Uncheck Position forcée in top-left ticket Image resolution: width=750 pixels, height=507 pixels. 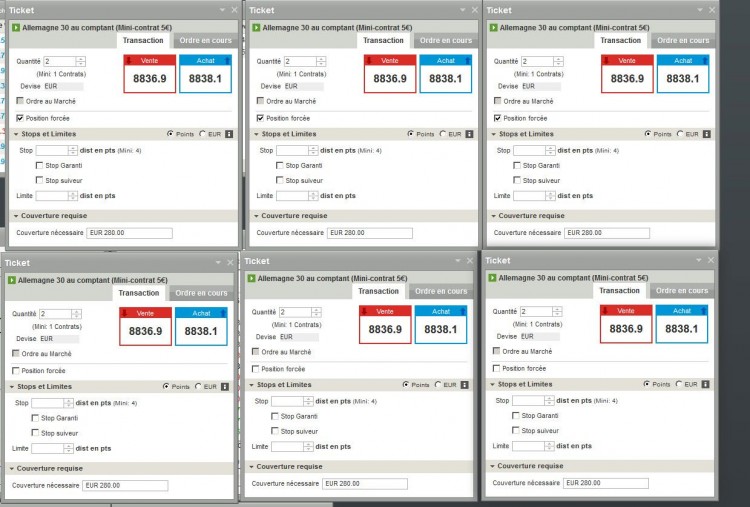point(20,118)
